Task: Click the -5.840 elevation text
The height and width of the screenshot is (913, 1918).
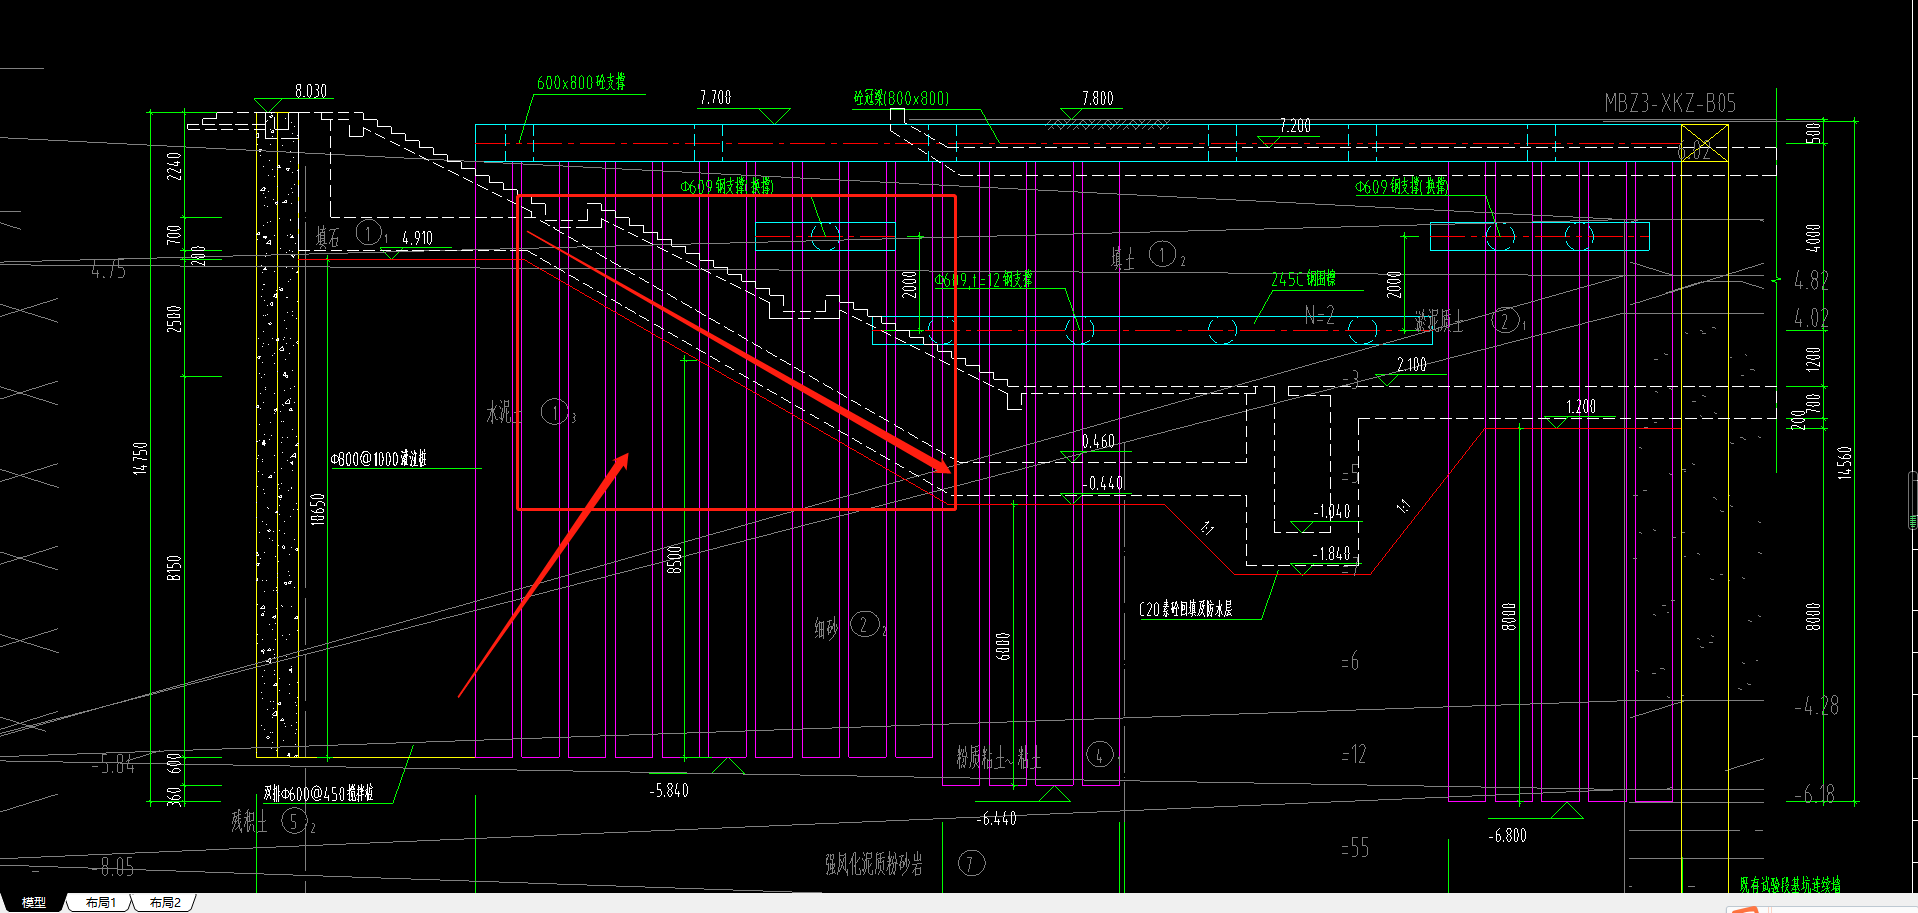Action: click(669, 790)
